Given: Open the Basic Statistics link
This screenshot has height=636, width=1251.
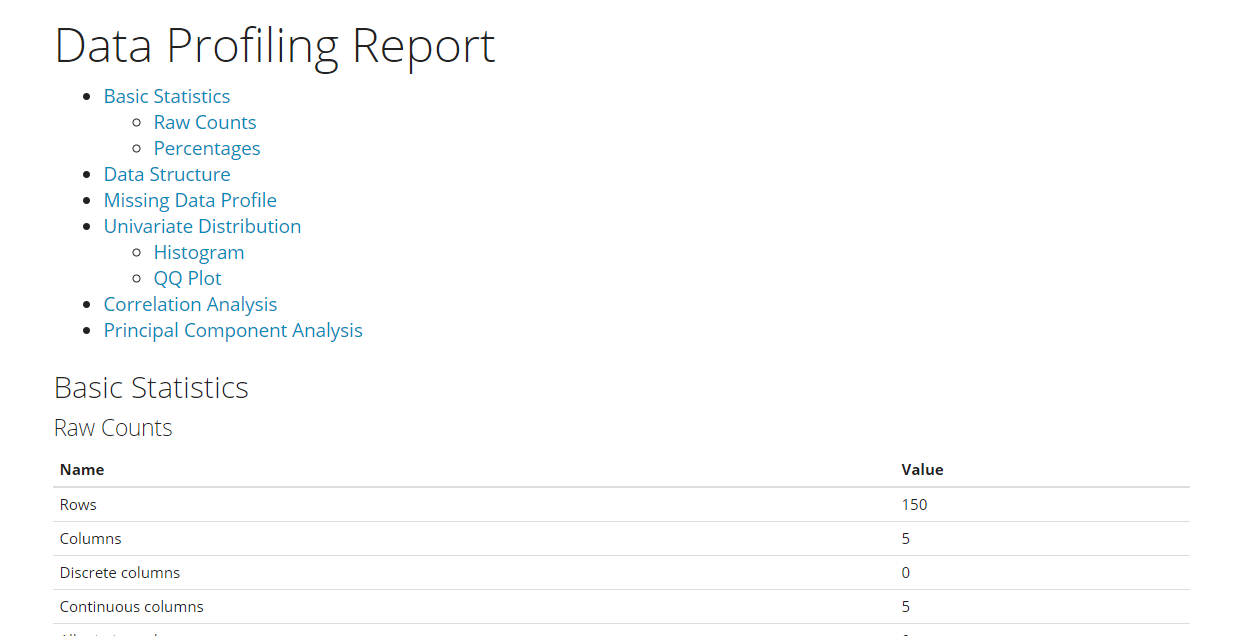Looking at the screenshot, I should click(x=167, y=97).
